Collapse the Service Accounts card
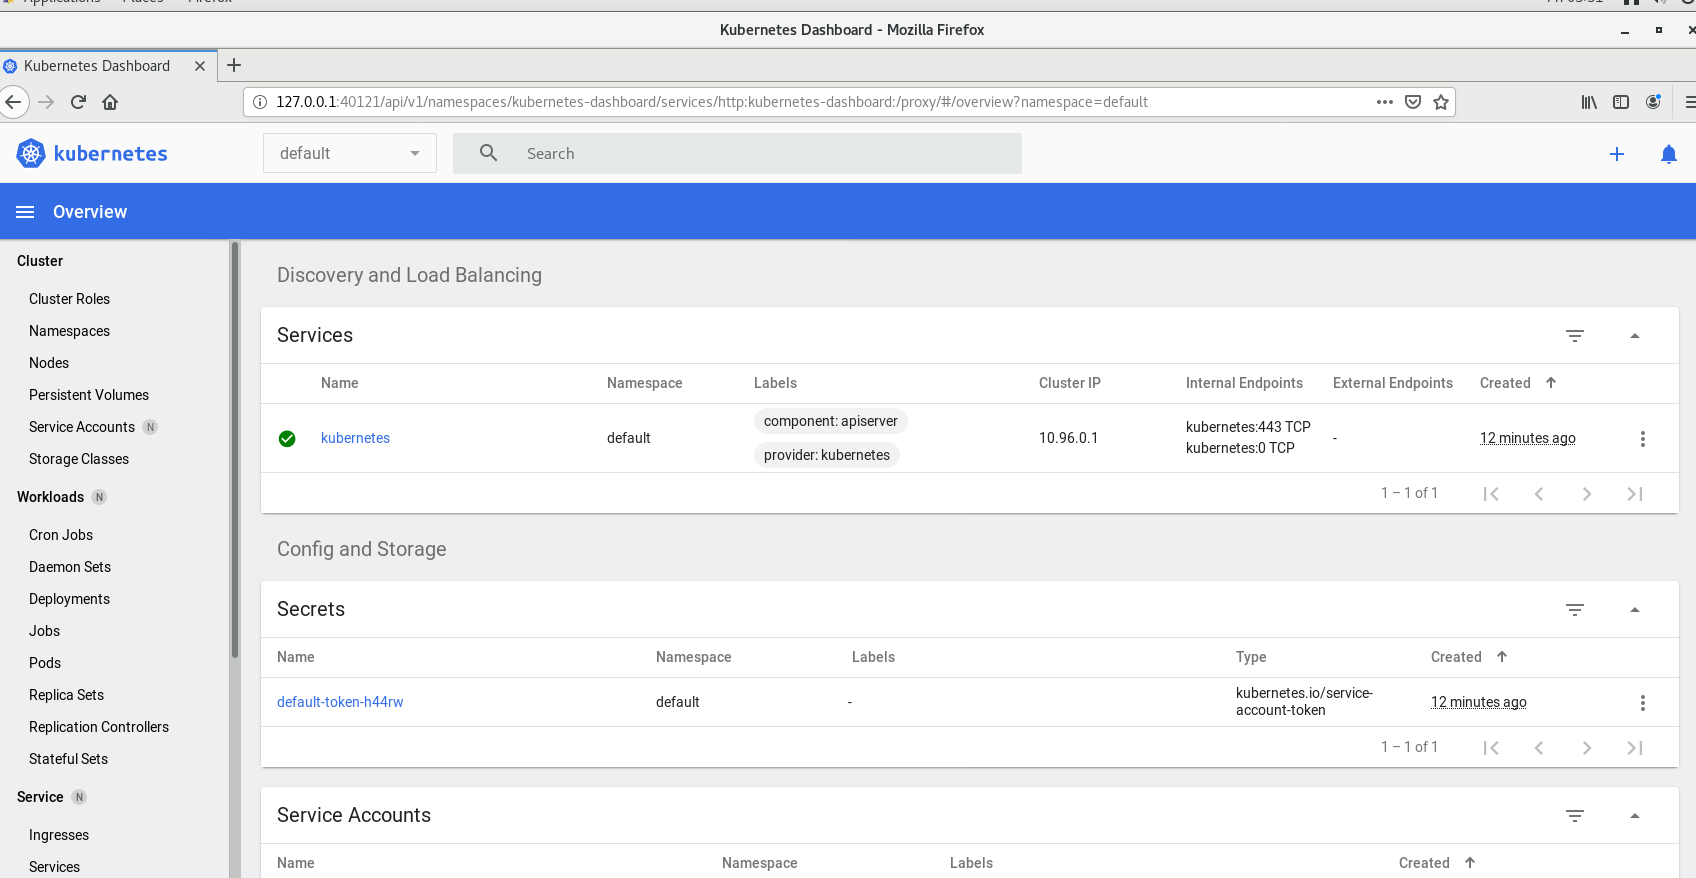Viewport: 1696px width, 878px height. click(x=1635, y=816)
